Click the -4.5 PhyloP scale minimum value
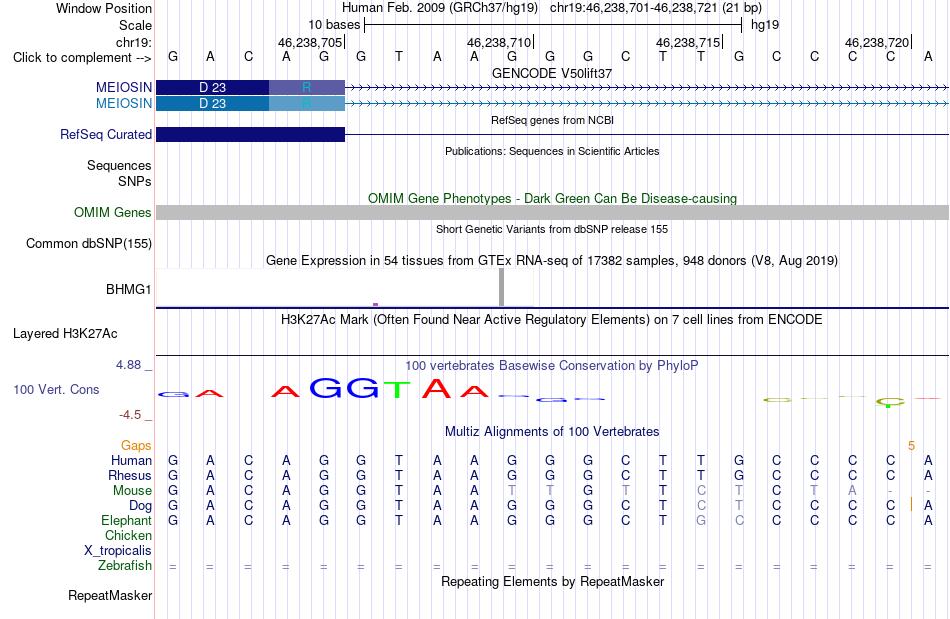This screenshot has height=619, width=950. (130, 415)
